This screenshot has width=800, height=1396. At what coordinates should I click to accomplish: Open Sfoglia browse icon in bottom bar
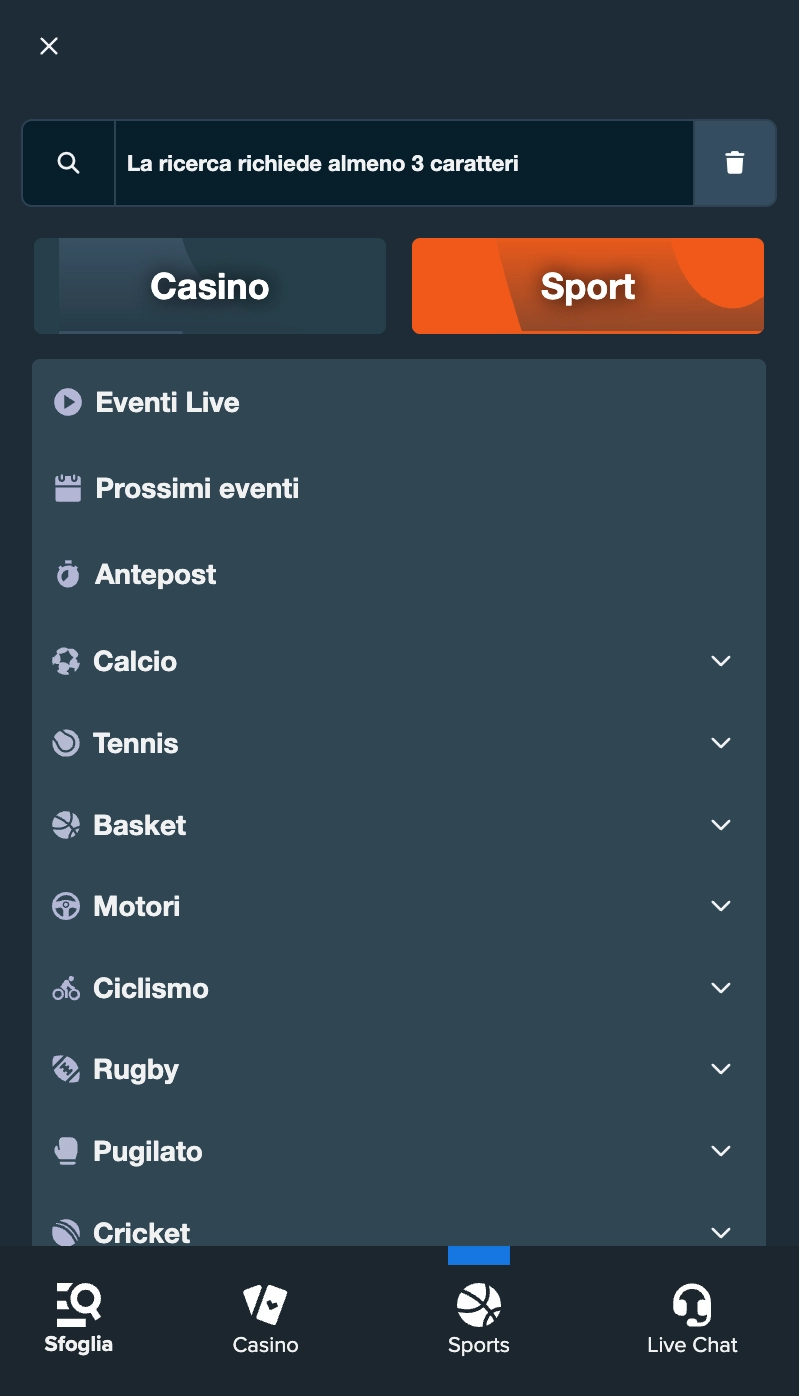point(78,1305)
